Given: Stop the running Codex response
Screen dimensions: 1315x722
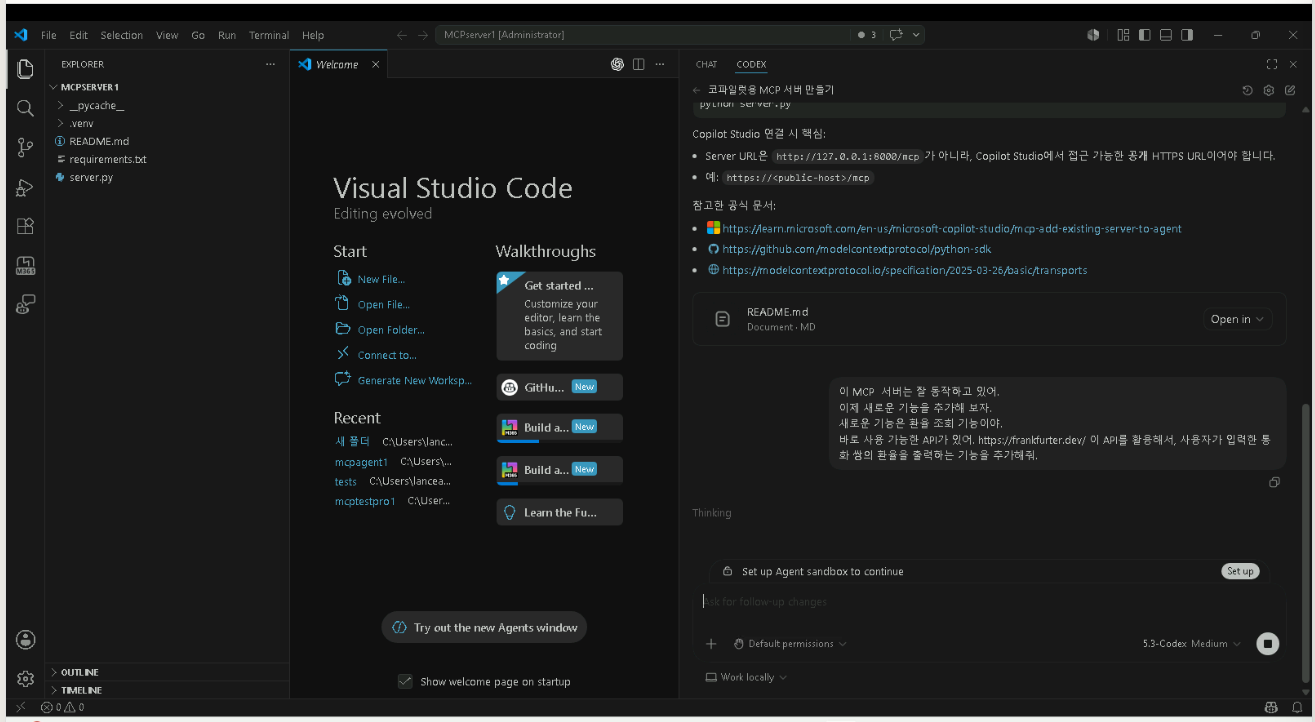Looking at the screenshot, I should pyautogui.click(x=1268, y=644).
